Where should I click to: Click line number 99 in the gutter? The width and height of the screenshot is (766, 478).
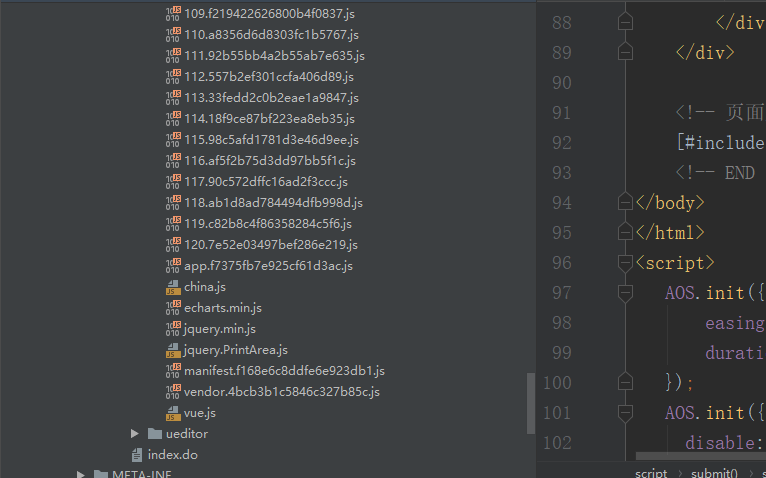[x=562, y=352]
